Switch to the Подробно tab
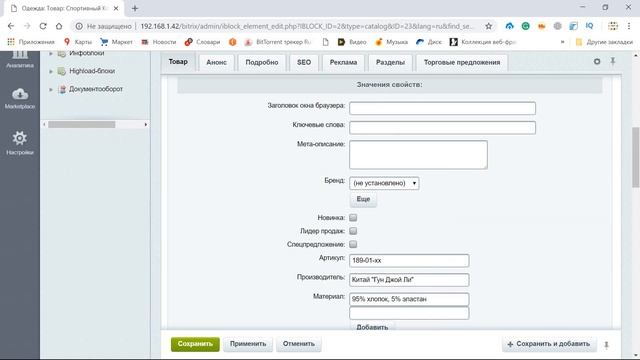 (262, 62)
